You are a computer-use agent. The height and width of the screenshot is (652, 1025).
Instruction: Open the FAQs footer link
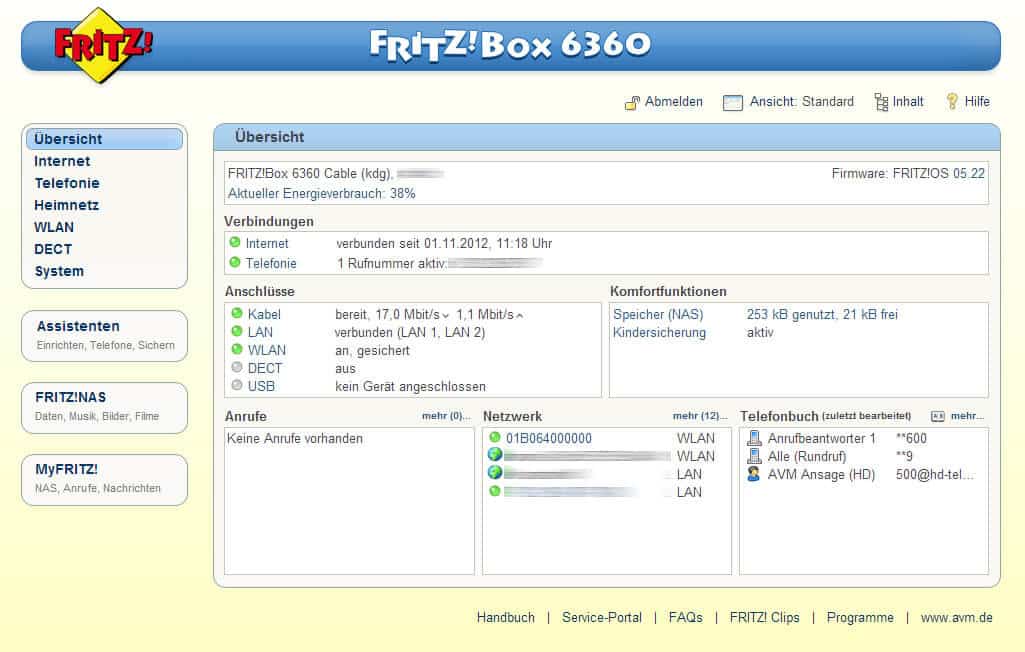(x=685, y=617)
